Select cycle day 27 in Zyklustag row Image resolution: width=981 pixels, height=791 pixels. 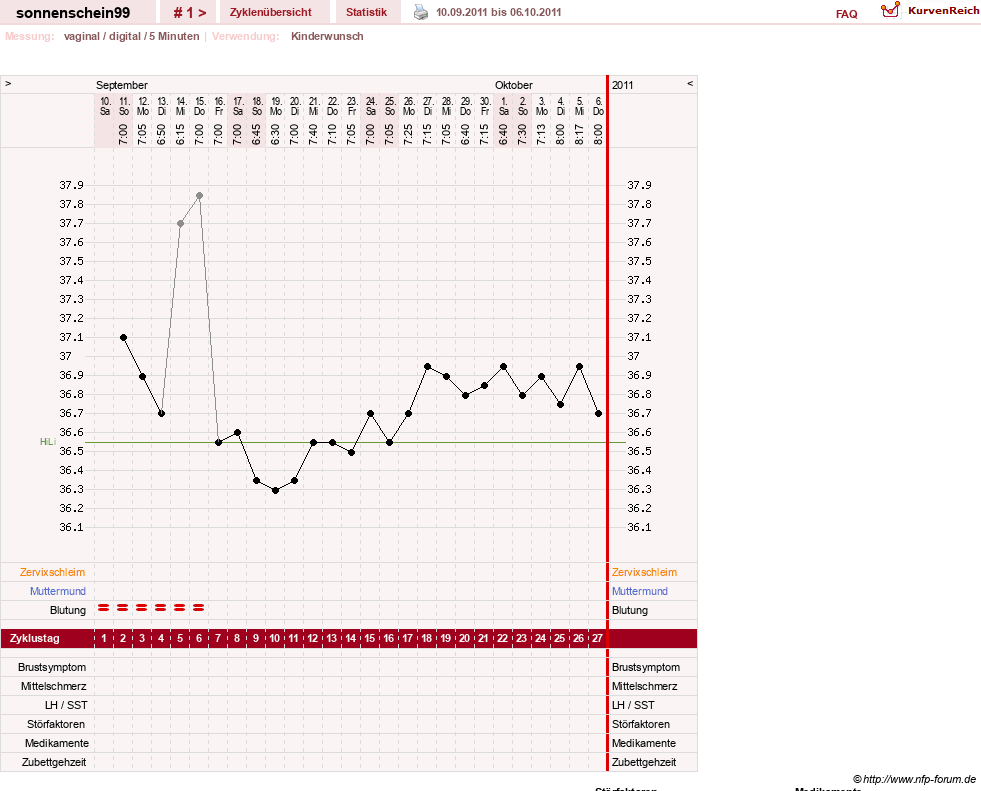pos(597,638)
